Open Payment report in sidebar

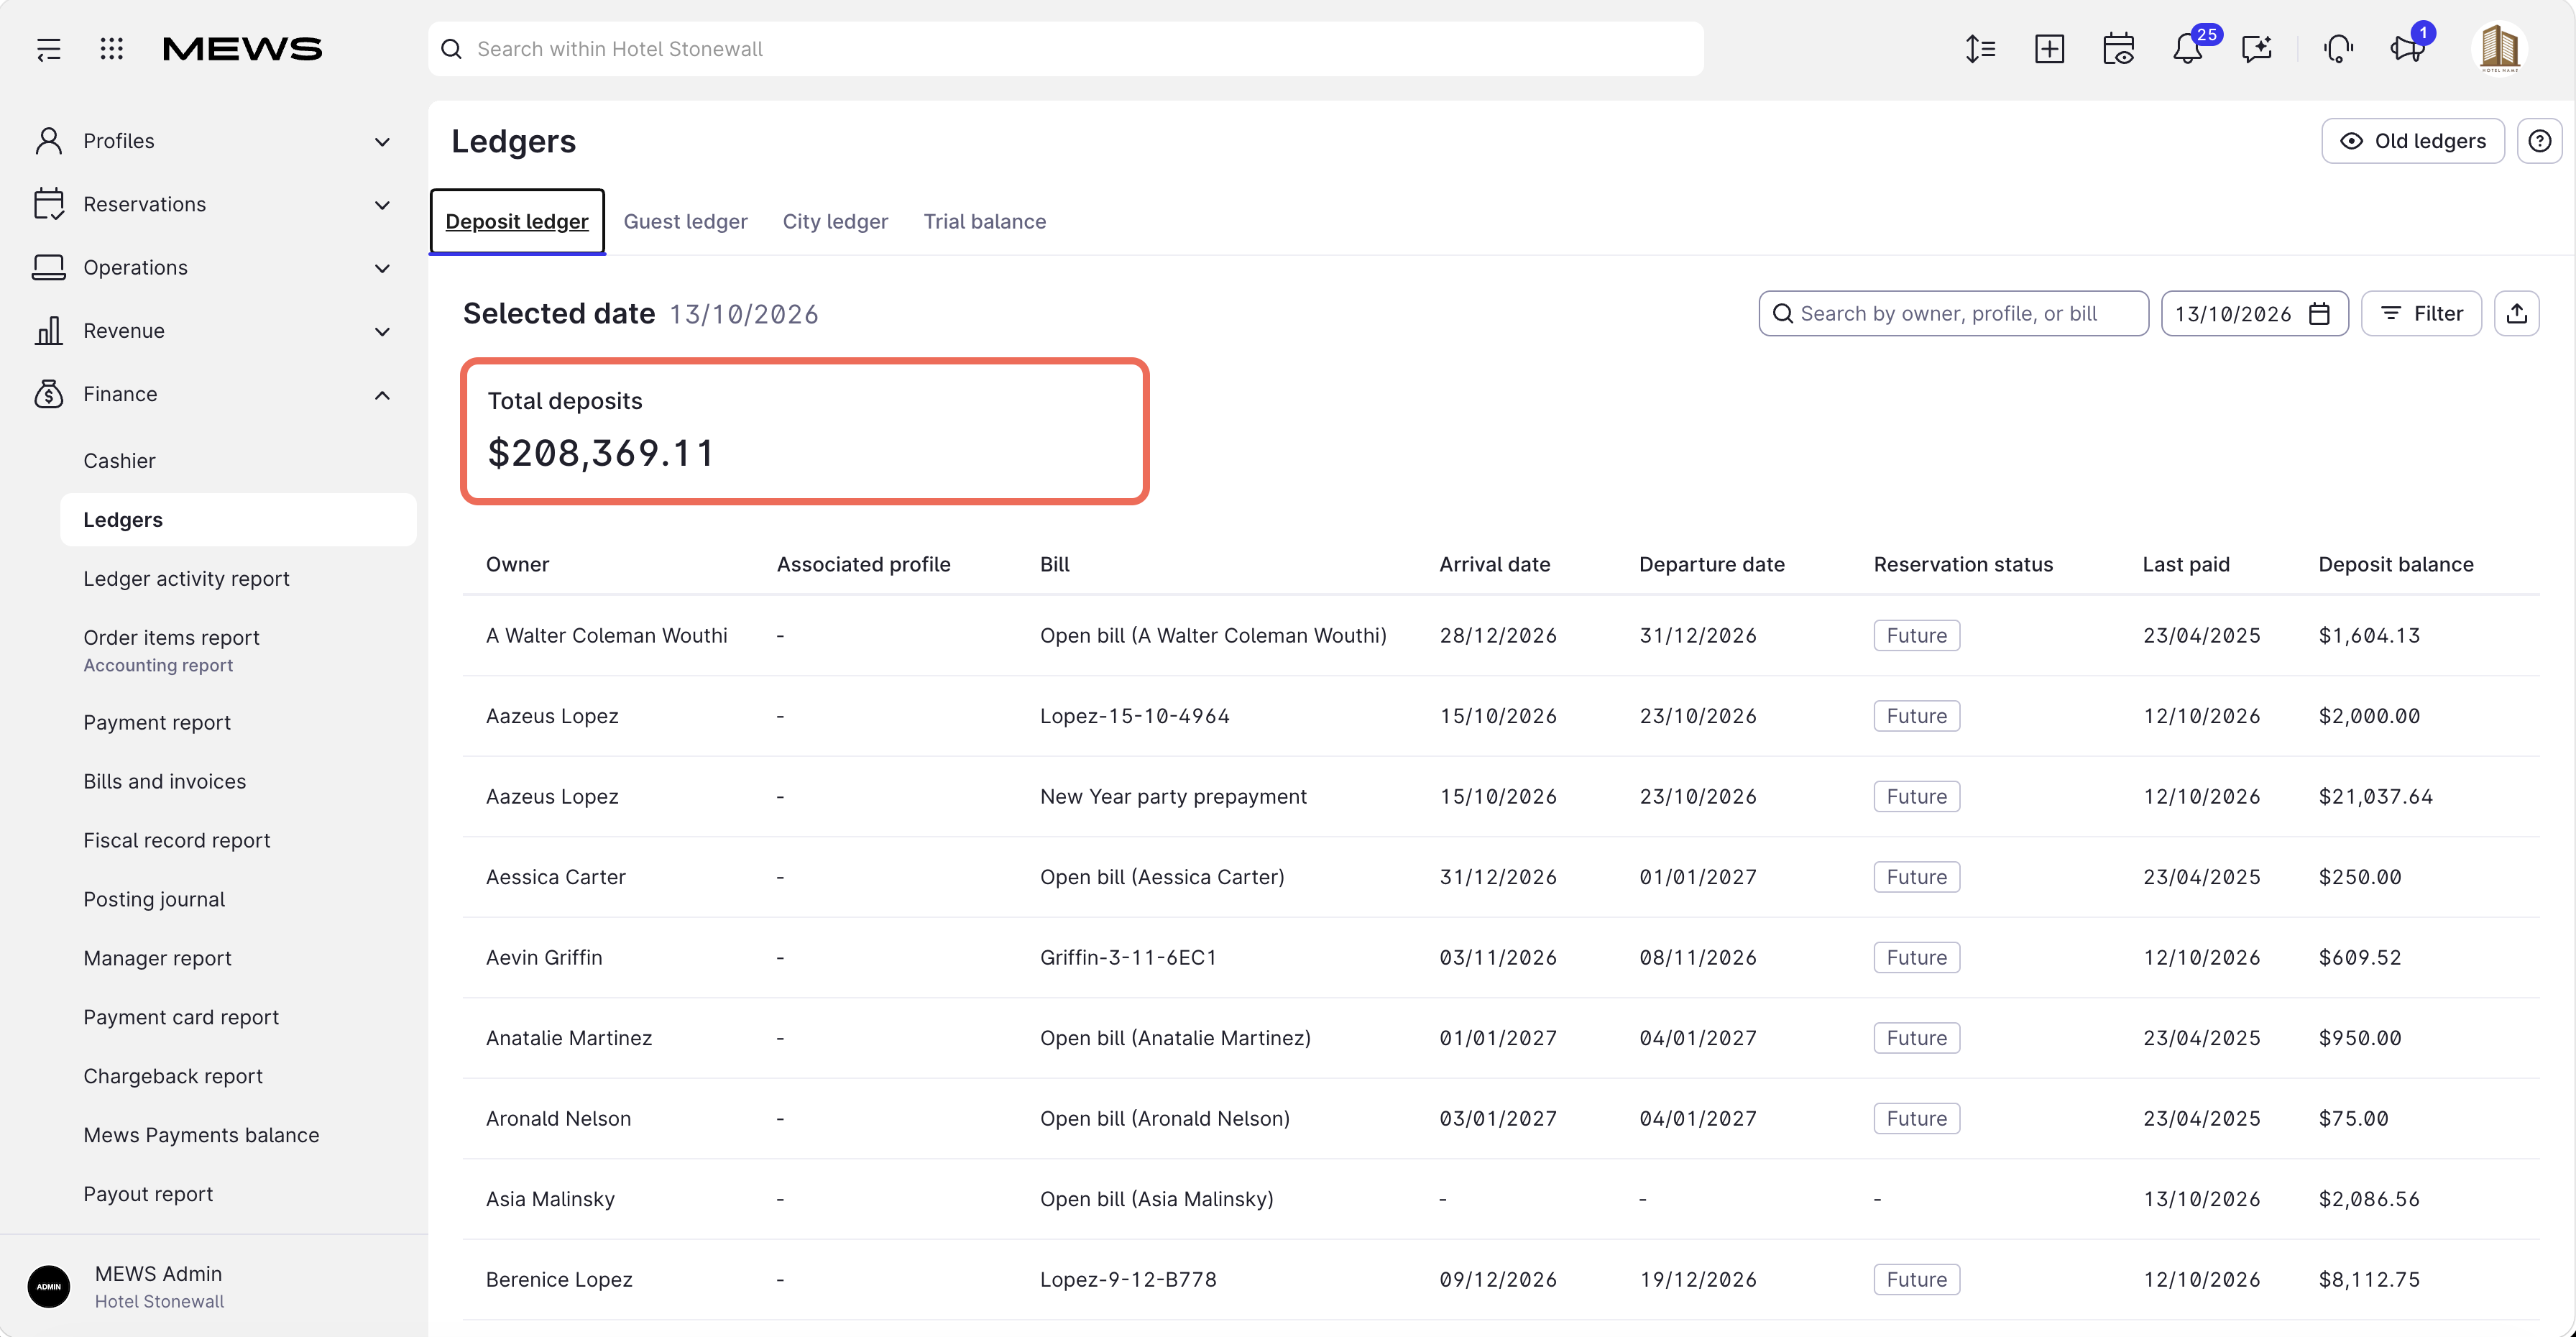(157, 722)
